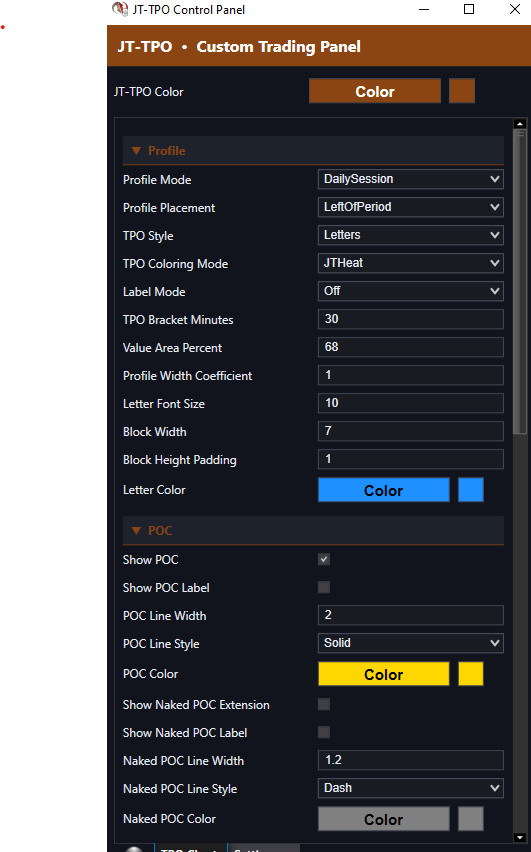This screenshot has height=852, width=531.
Task: Click the POC Color yellow Color button
Action: (384, 674)
